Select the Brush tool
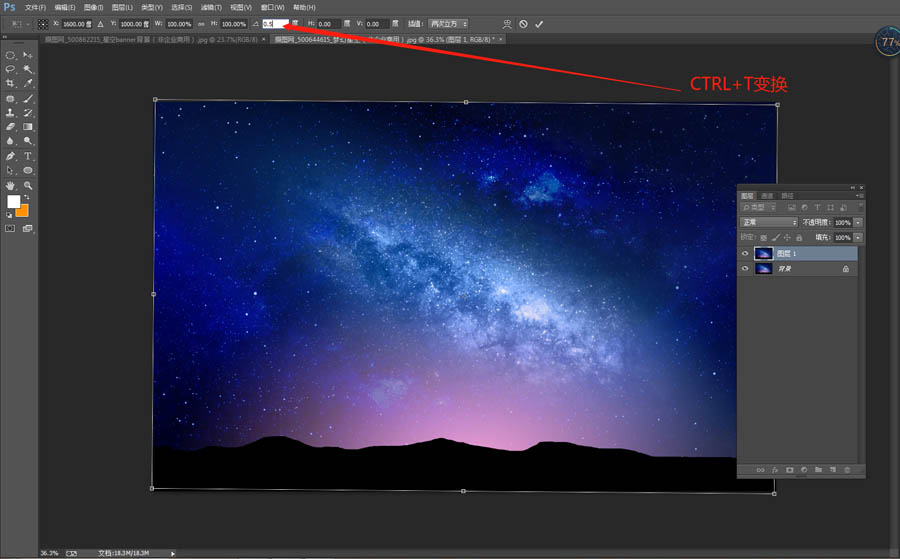Viewport: 900px width, 559px height. point(28,99)
